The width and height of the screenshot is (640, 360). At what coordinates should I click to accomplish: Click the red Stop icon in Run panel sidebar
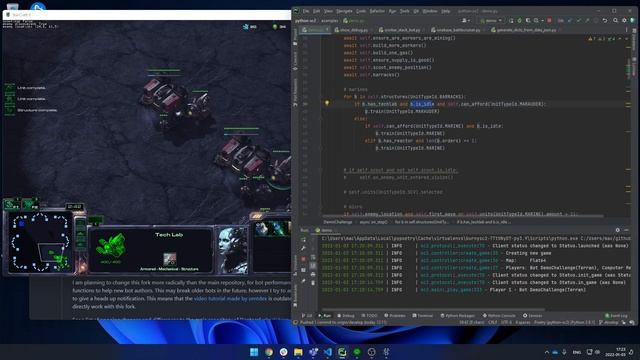pyautogui.click(x=303, y=259)
